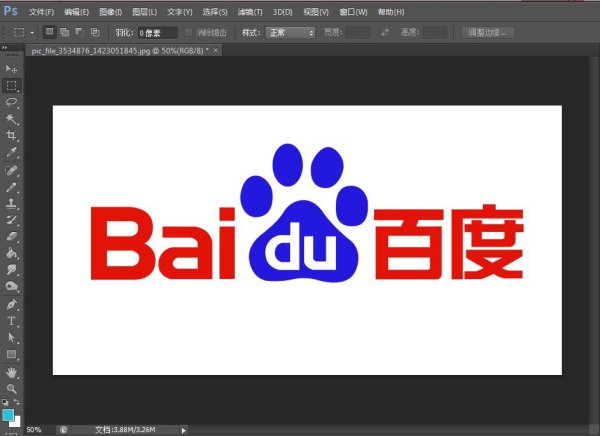
Task: Open the 滤镜(T) menu
Action: (x=250, y=12)
